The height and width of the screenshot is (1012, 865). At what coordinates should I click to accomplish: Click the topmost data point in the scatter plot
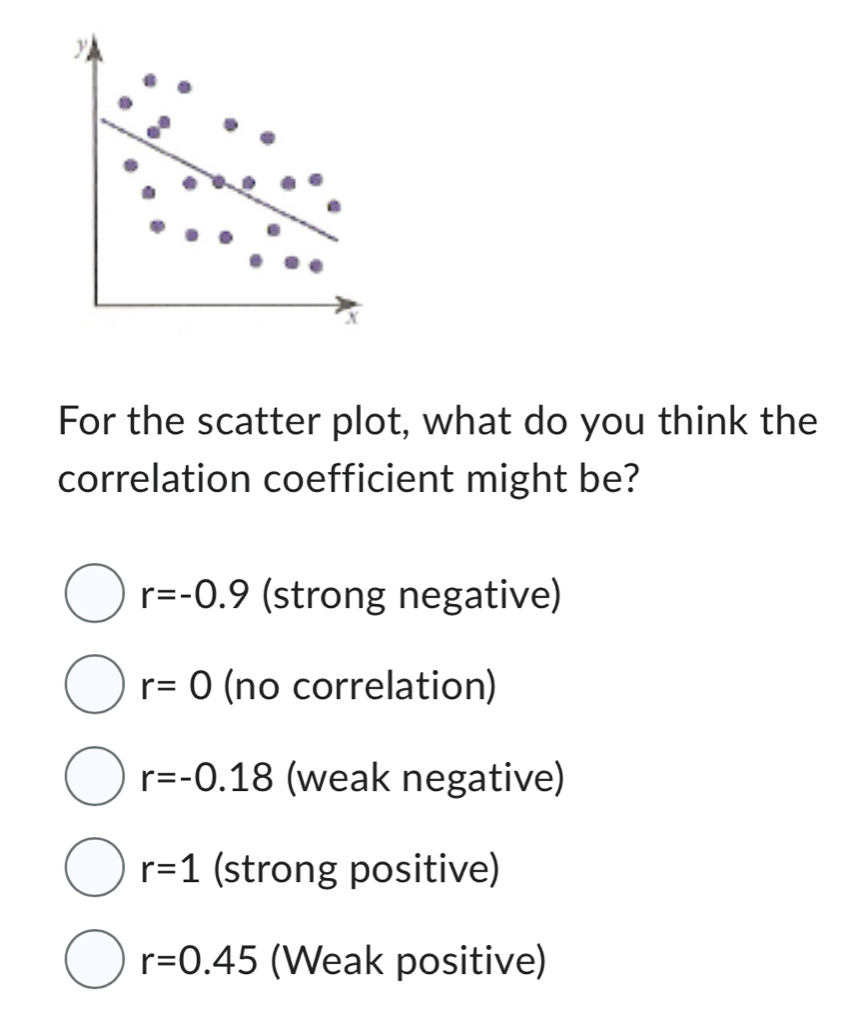(x=147, y=78)
